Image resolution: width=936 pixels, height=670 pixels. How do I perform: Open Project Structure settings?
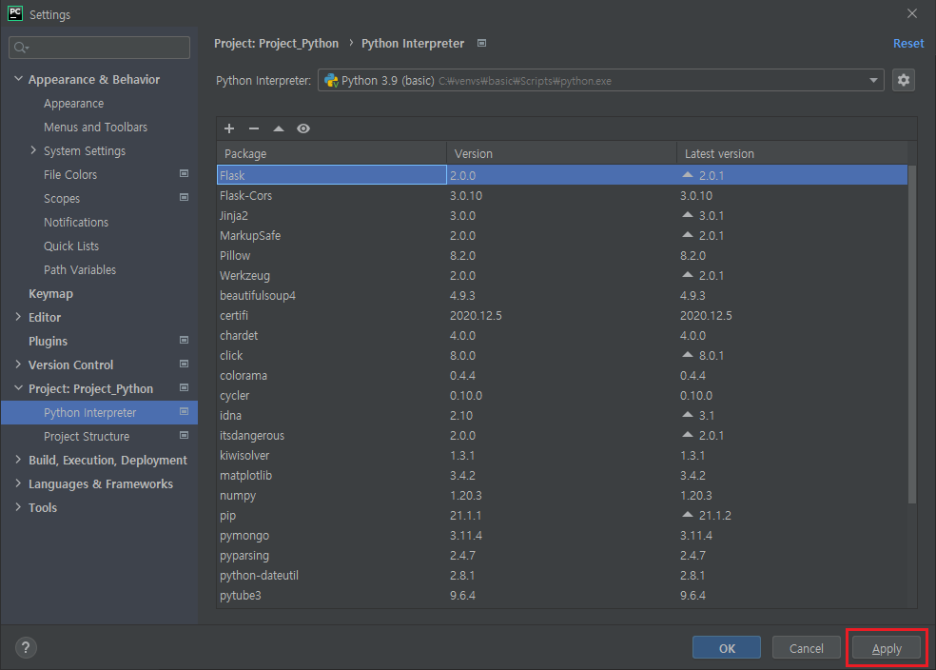(x=87, y=437)
